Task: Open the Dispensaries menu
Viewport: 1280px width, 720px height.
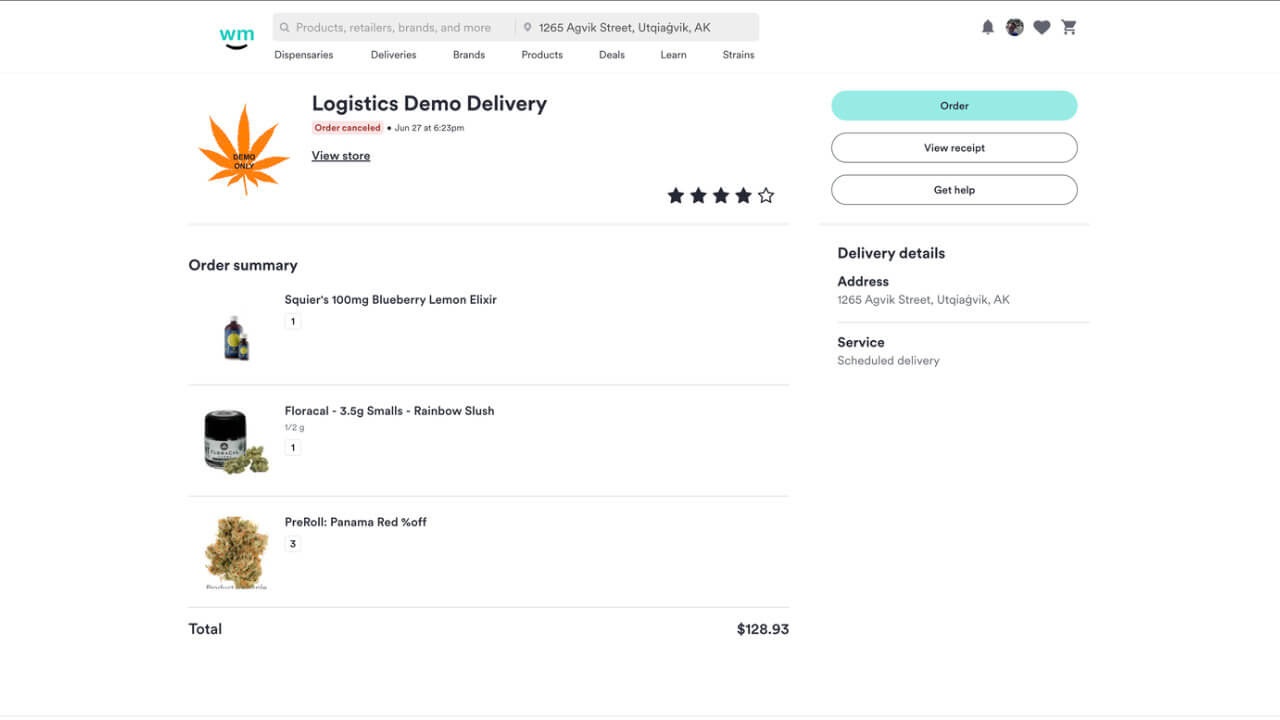Action: click(304, 55)
